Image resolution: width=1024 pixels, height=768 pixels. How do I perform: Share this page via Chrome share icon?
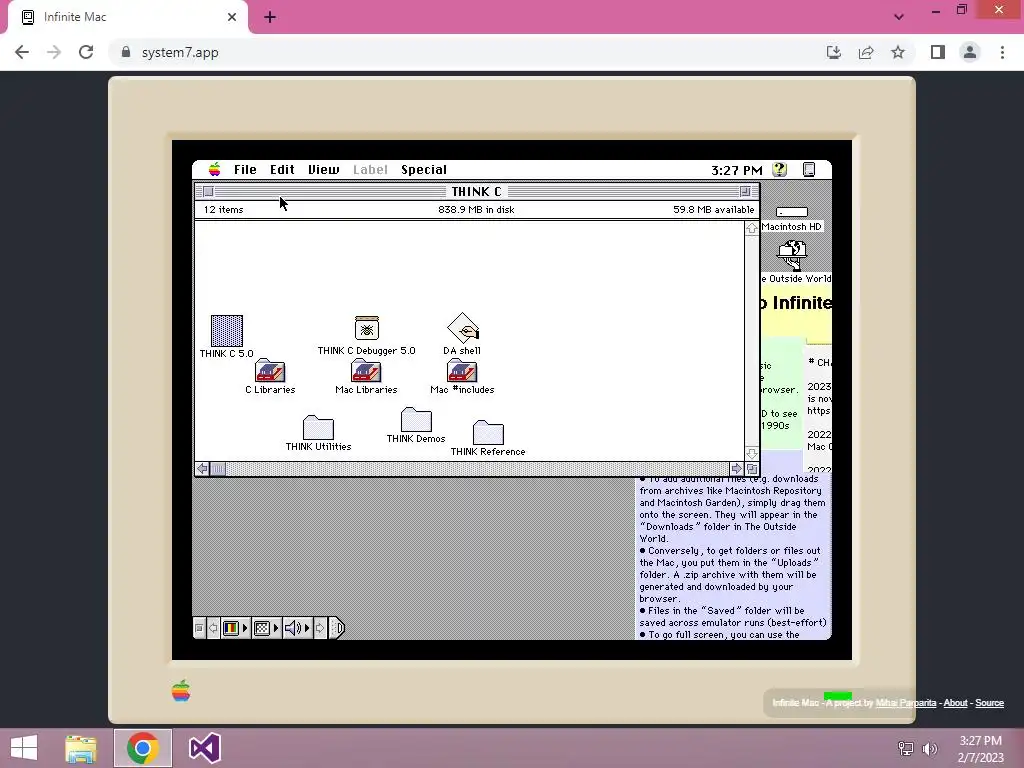(866, 52)
